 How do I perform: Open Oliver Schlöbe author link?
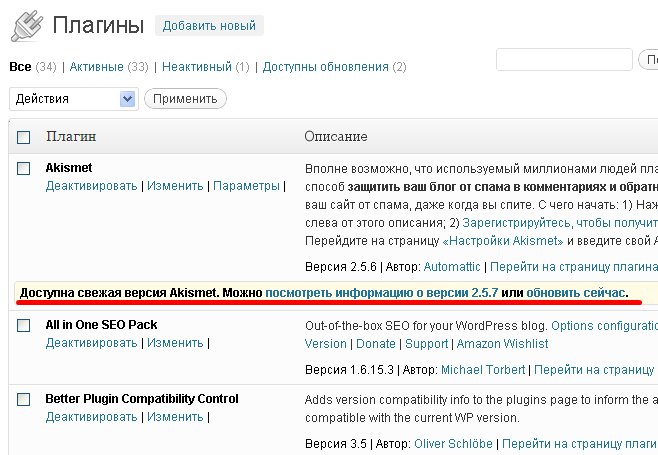453,444
